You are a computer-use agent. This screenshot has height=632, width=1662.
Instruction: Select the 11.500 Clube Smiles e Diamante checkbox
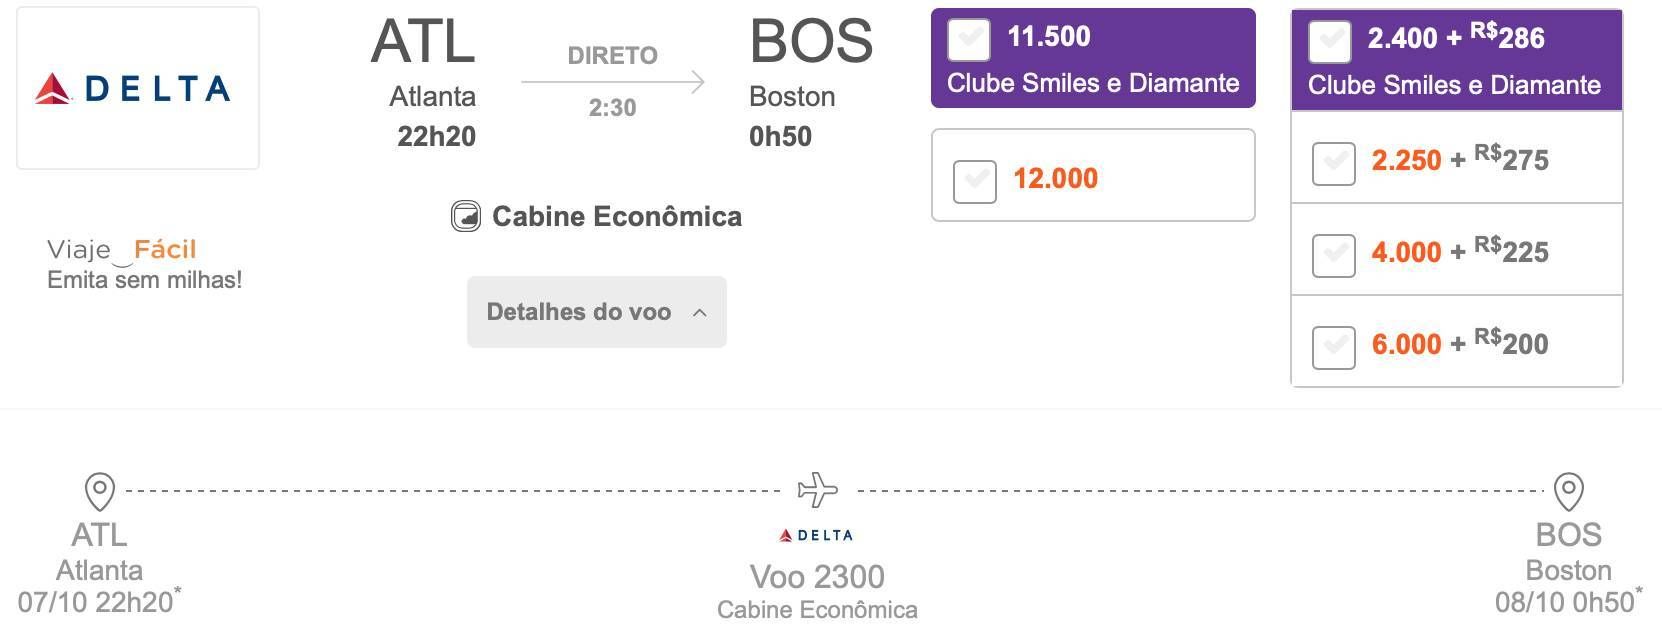tap(969, 40)
